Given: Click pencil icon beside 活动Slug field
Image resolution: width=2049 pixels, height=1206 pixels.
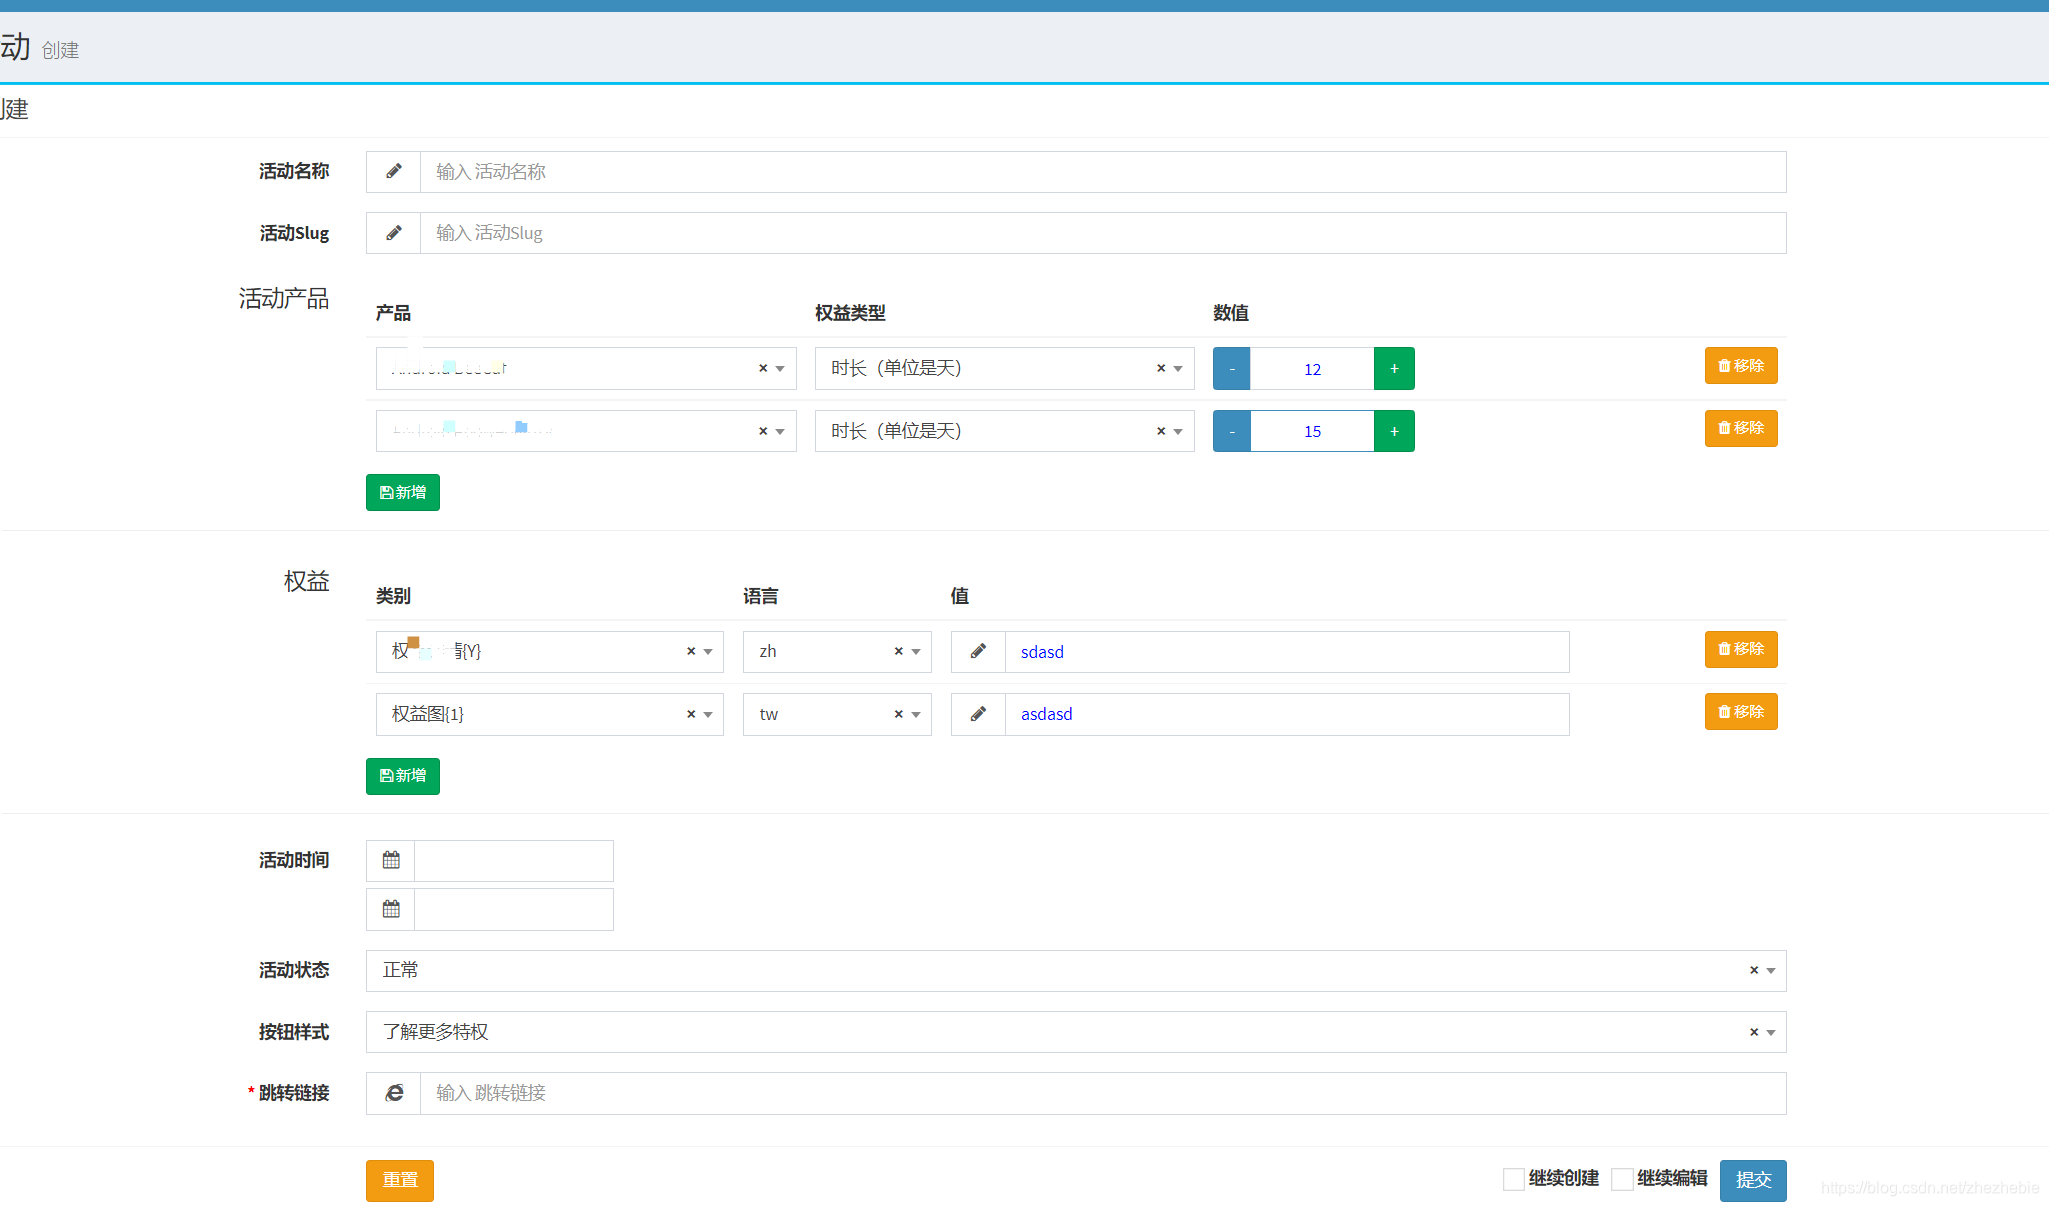Looking at the screenshot, I should point(394,233).
